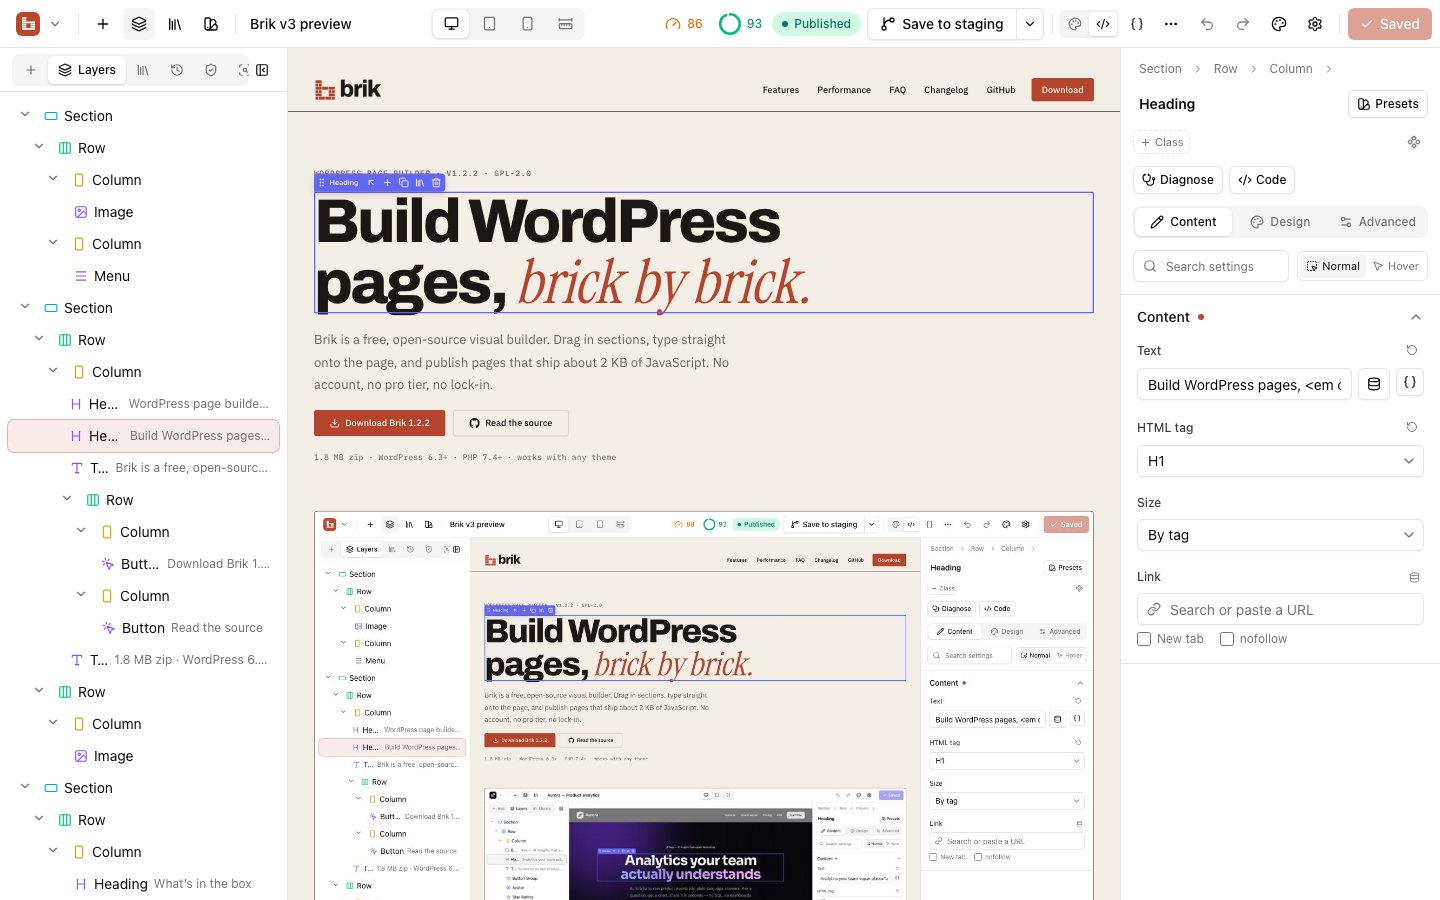Click the undo arrow in top toolbar
The height and width of the screenshot is (900, 1440).
point(1207,24)
